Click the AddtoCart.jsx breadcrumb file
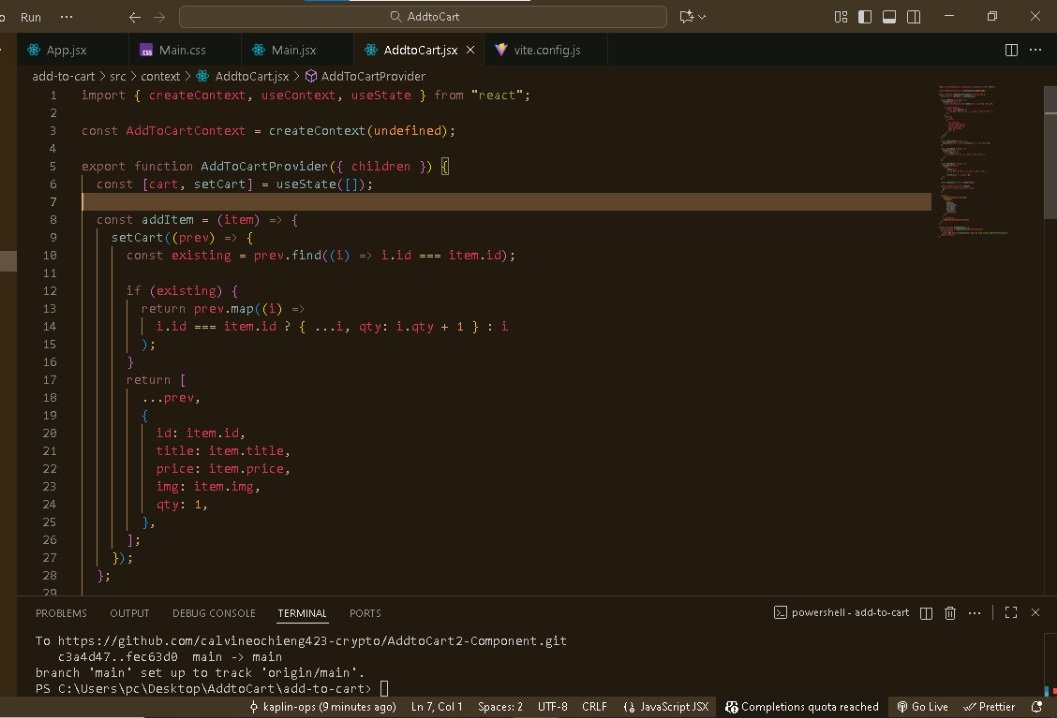The image size is (1057, 718). [251, 76]
